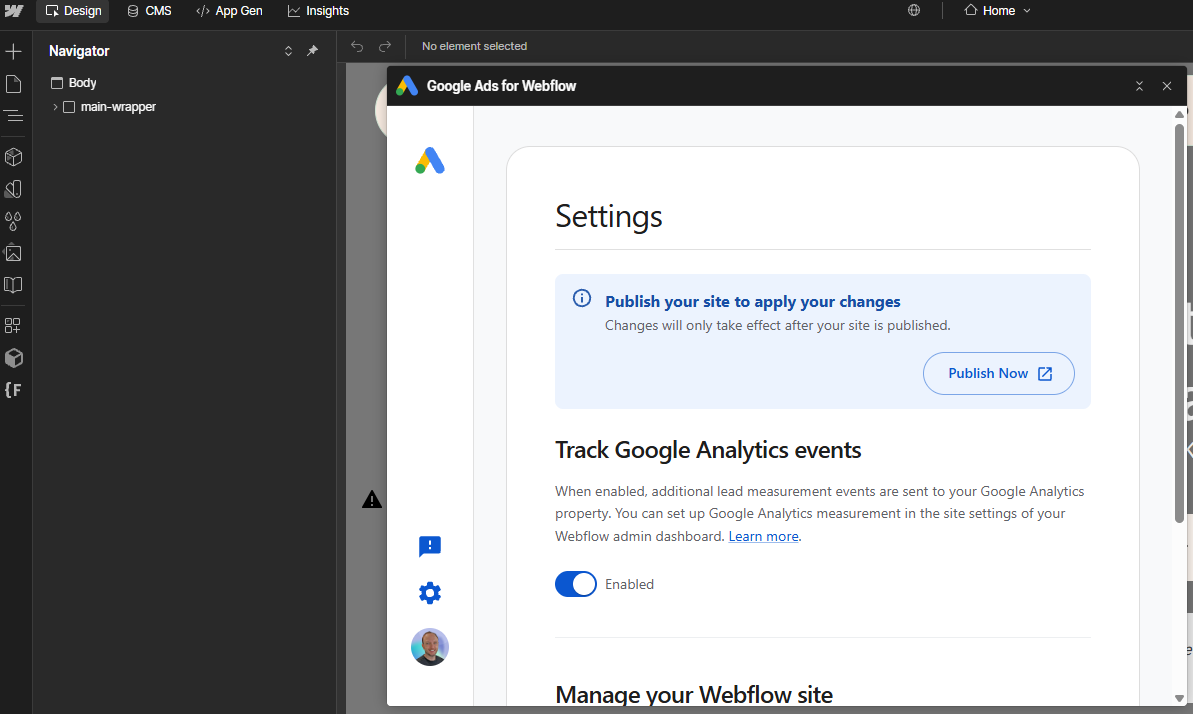1193x714 pixels.
Task: Open the {F Finsweet app icon
Action: (13, 390)
